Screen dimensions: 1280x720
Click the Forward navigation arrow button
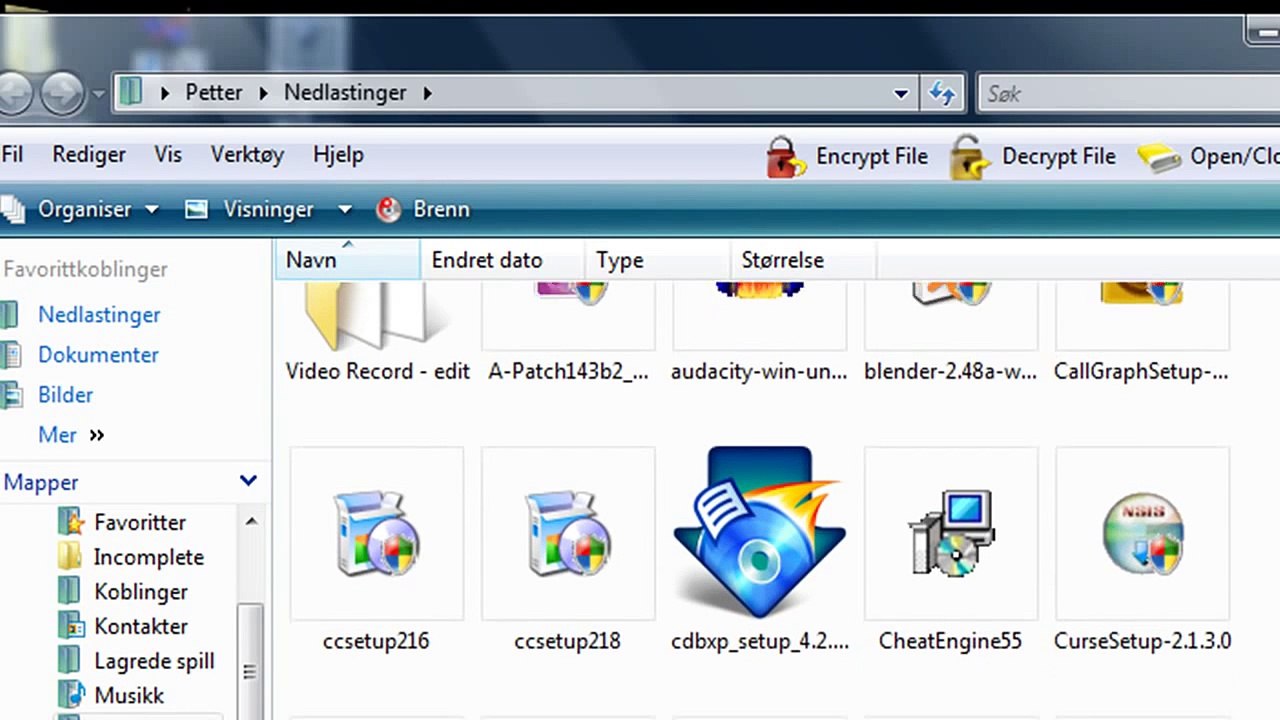pos(61,93)
